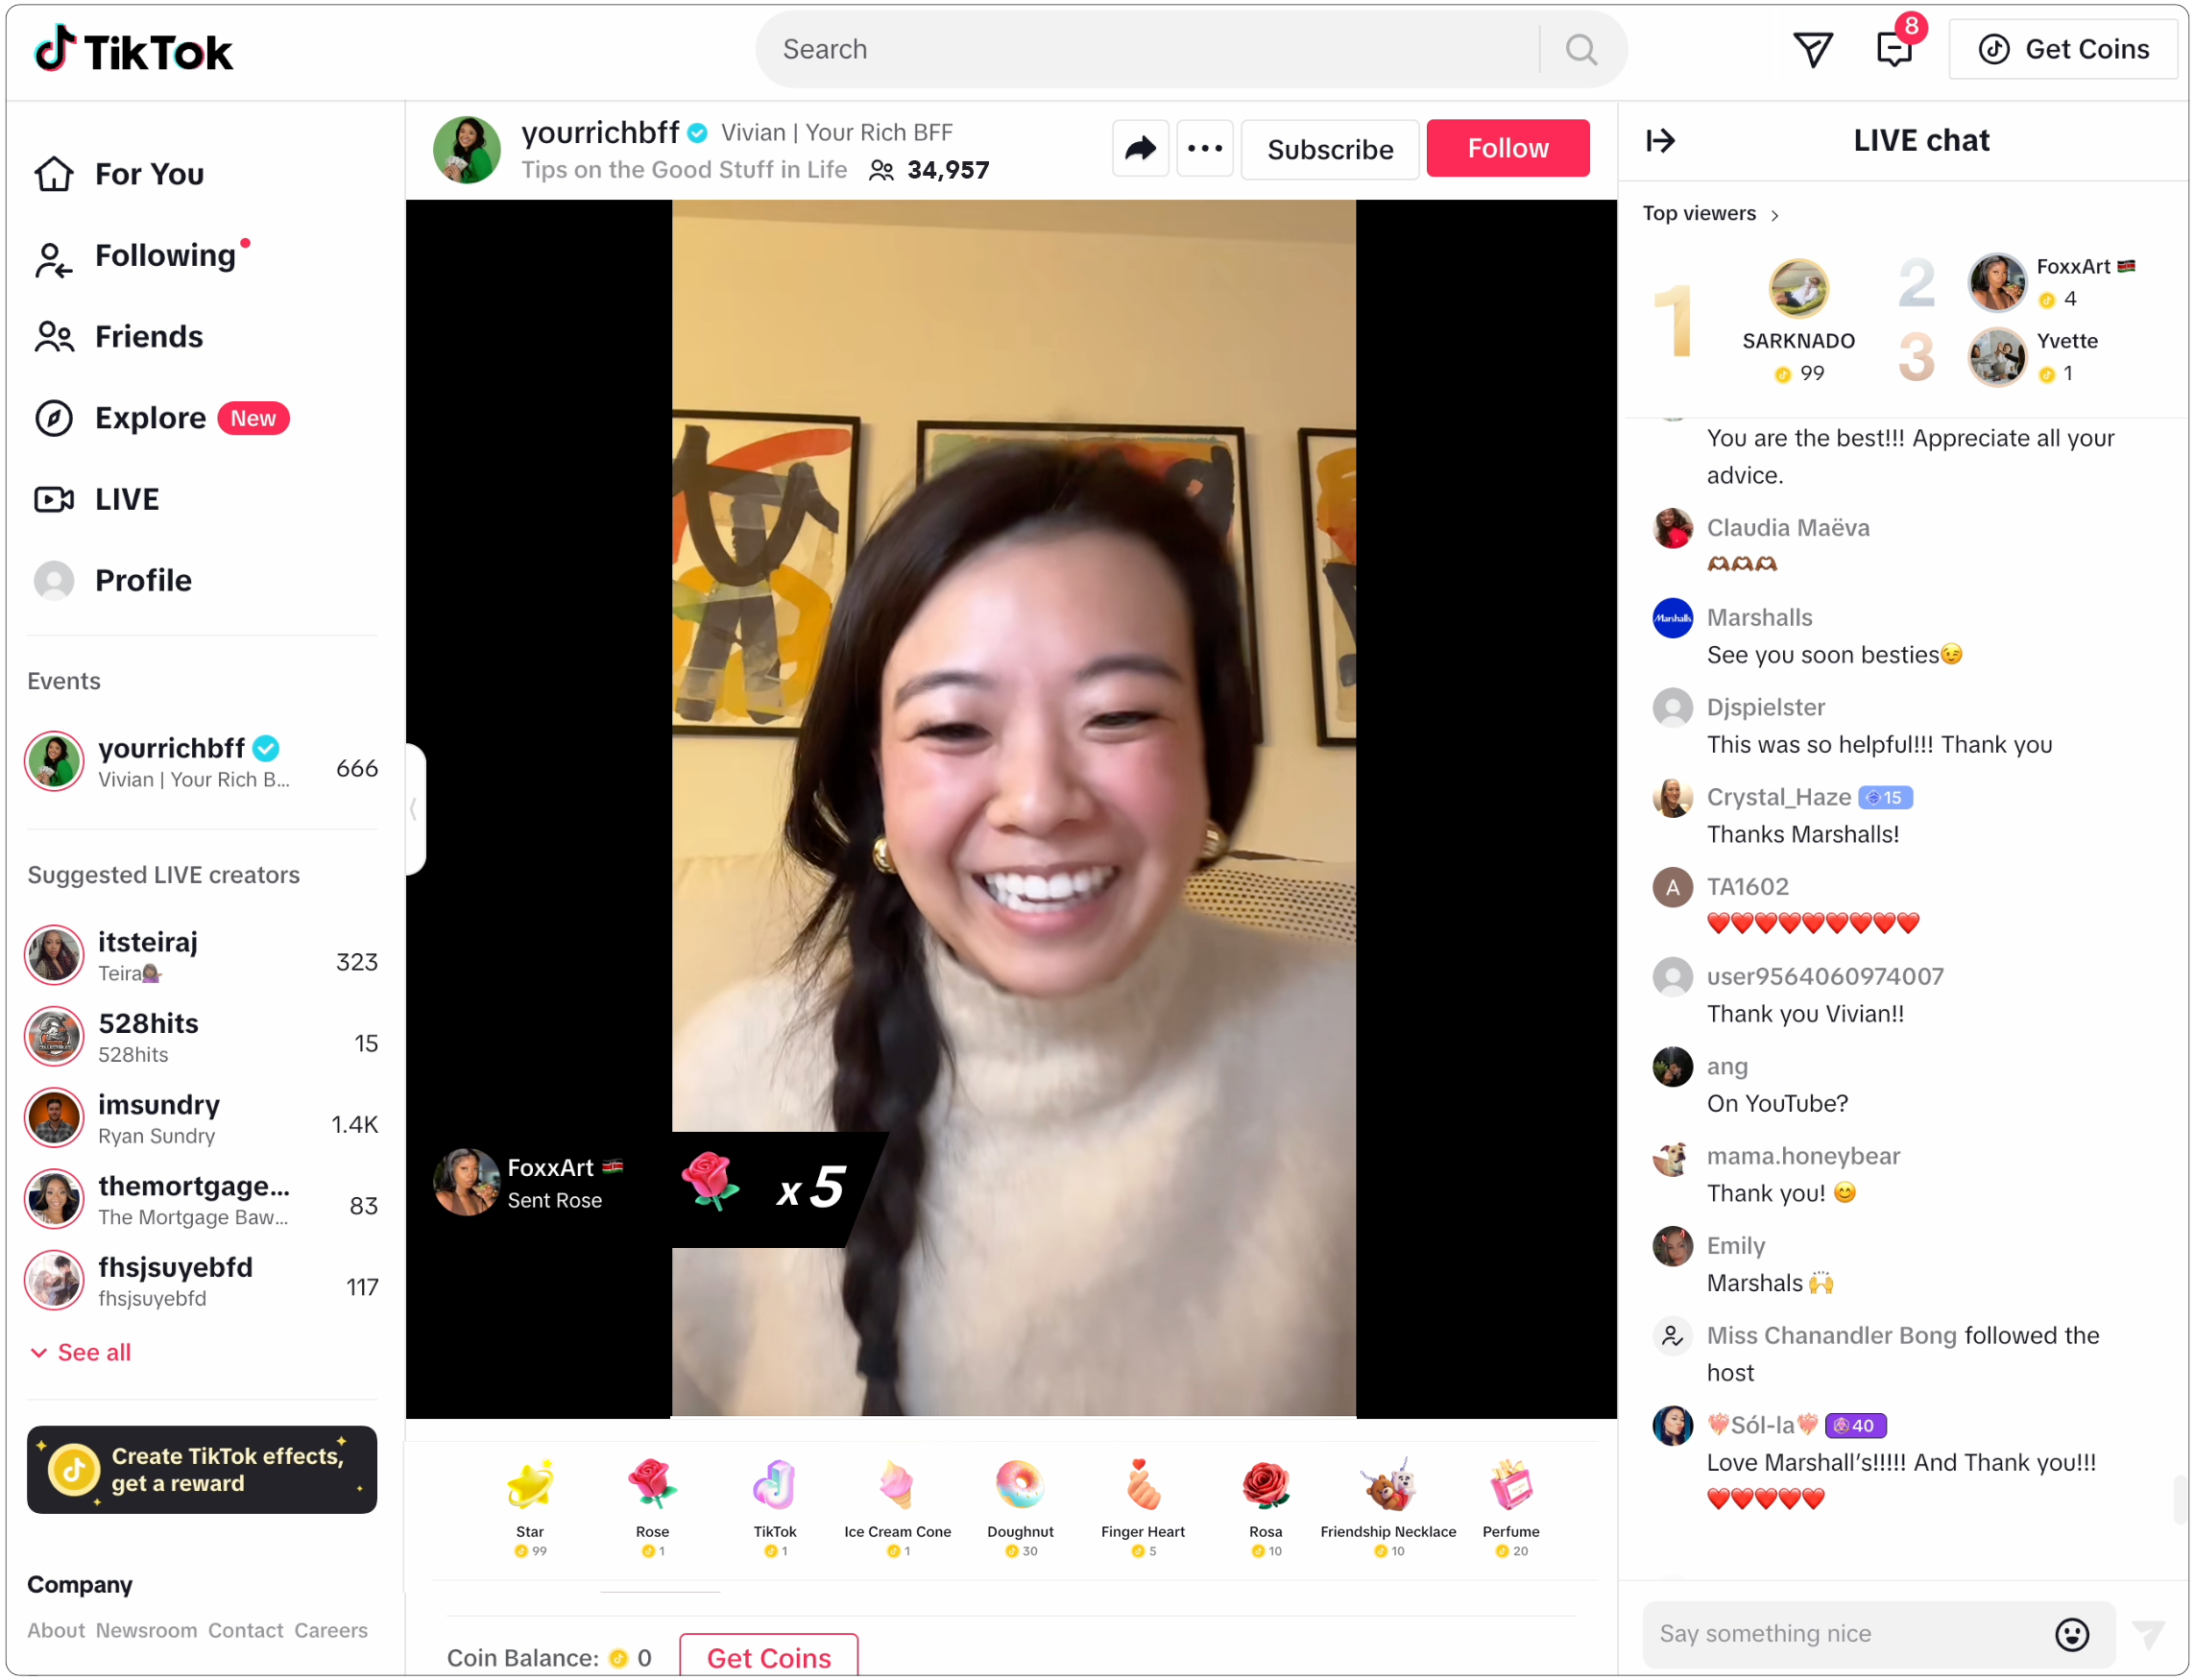Click the Careers footer link

(331, 1630)
